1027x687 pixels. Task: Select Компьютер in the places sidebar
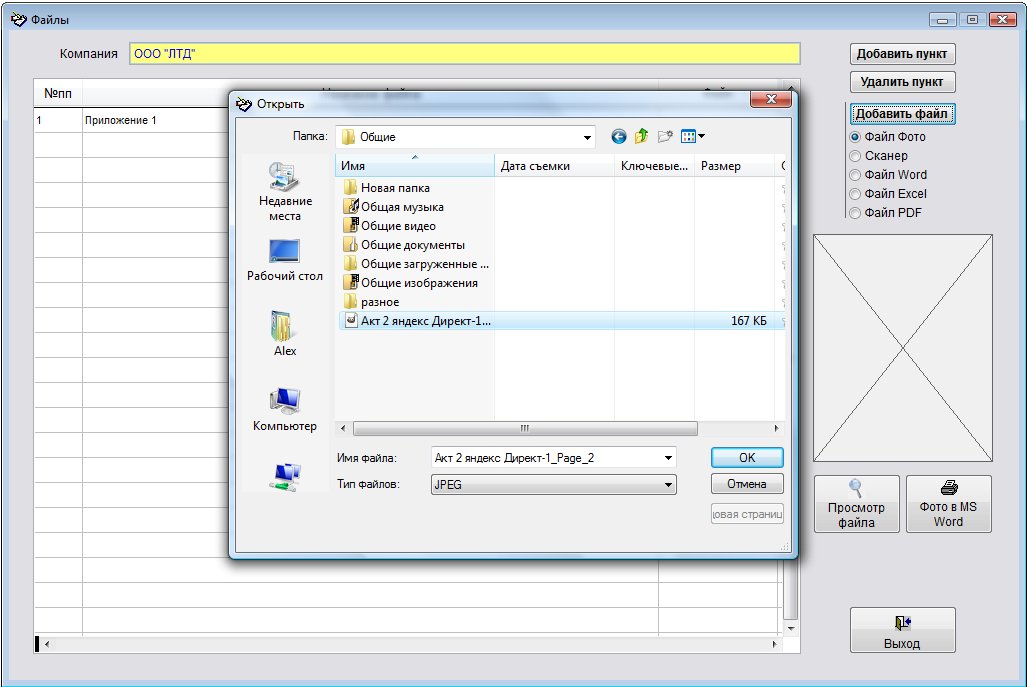tap(285, 410)
